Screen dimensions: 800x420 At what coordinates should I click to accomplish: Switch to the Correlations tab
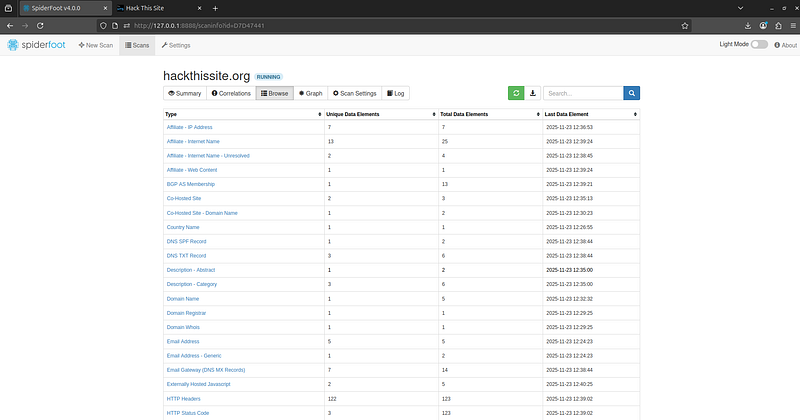click(x=231, y=93)
